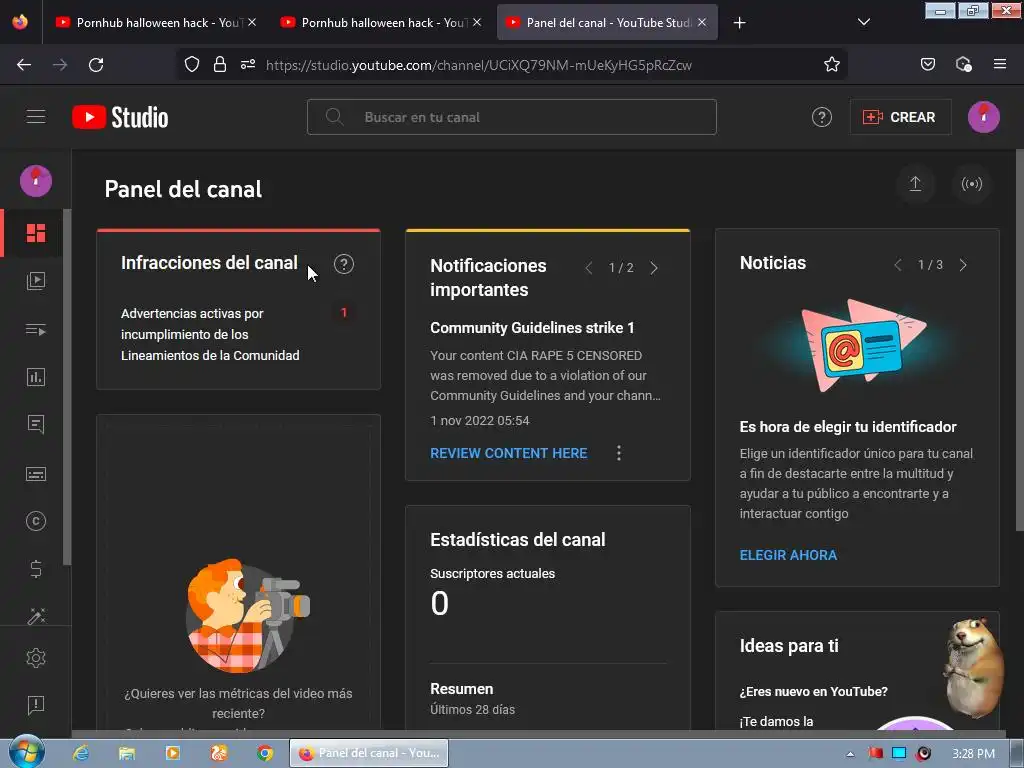Open the Help question mark icon in header
This screenshot has height=768, width=1024.
pos(822,118)
